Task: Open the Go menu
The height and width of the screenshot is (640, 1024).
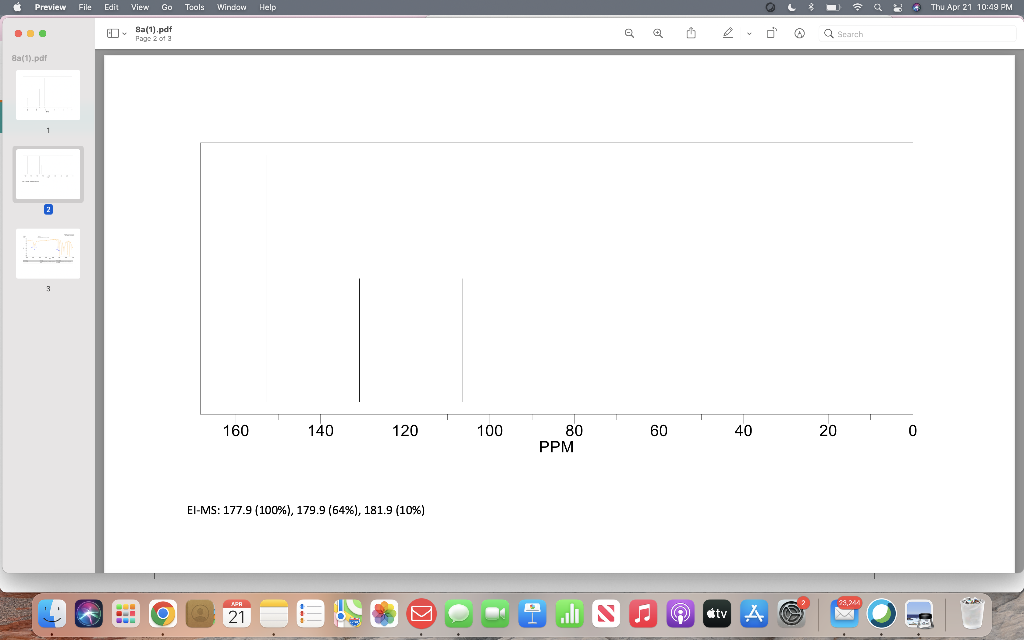Action: coord(167,7)
